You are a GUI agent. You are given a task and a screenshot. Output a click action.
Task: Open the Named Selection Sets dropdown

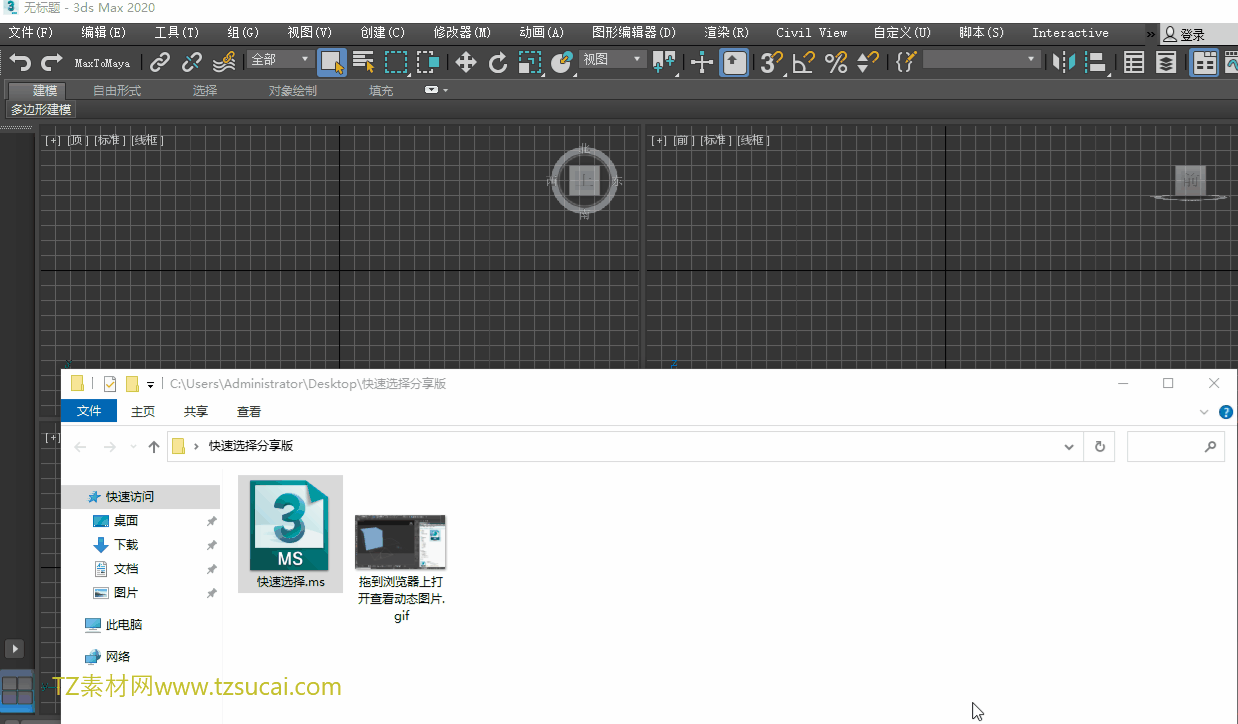(981, 60)
